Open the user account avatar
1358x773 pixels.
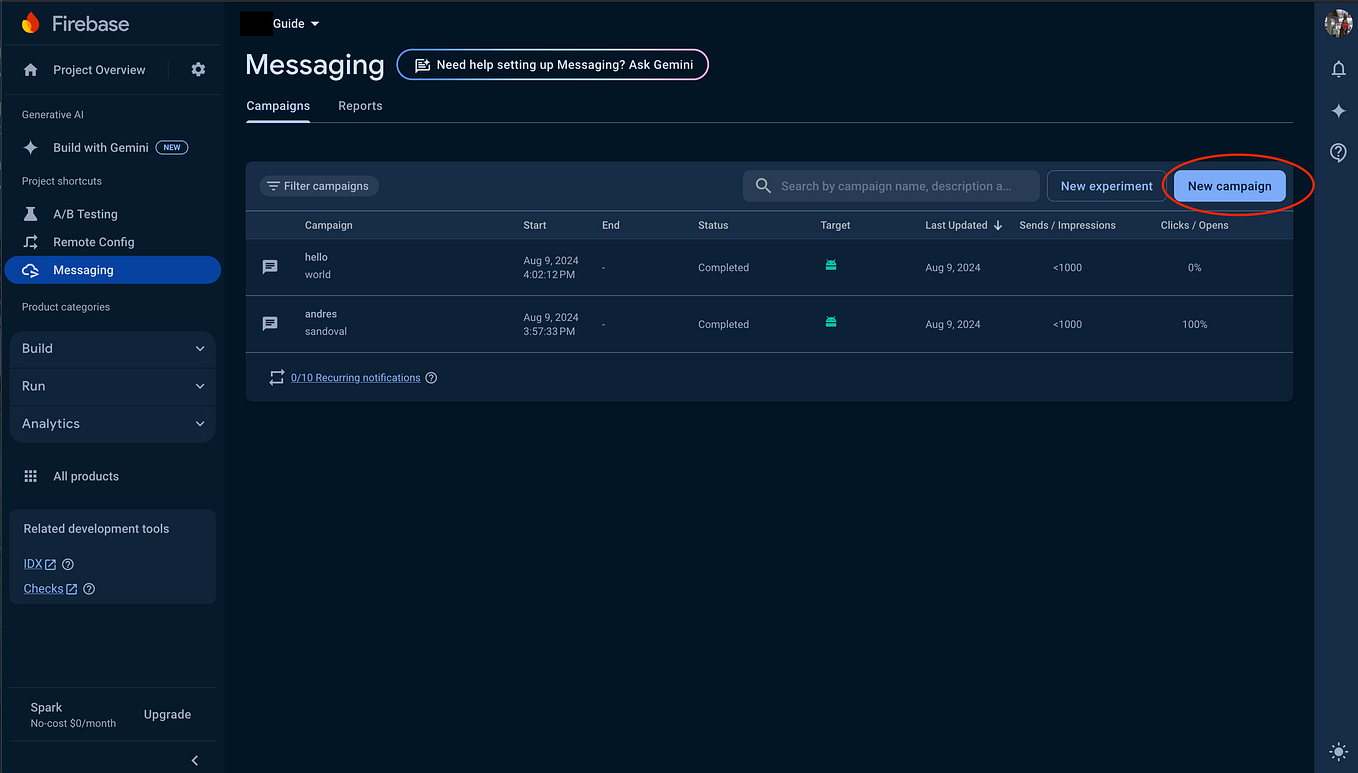[1338, 24]
